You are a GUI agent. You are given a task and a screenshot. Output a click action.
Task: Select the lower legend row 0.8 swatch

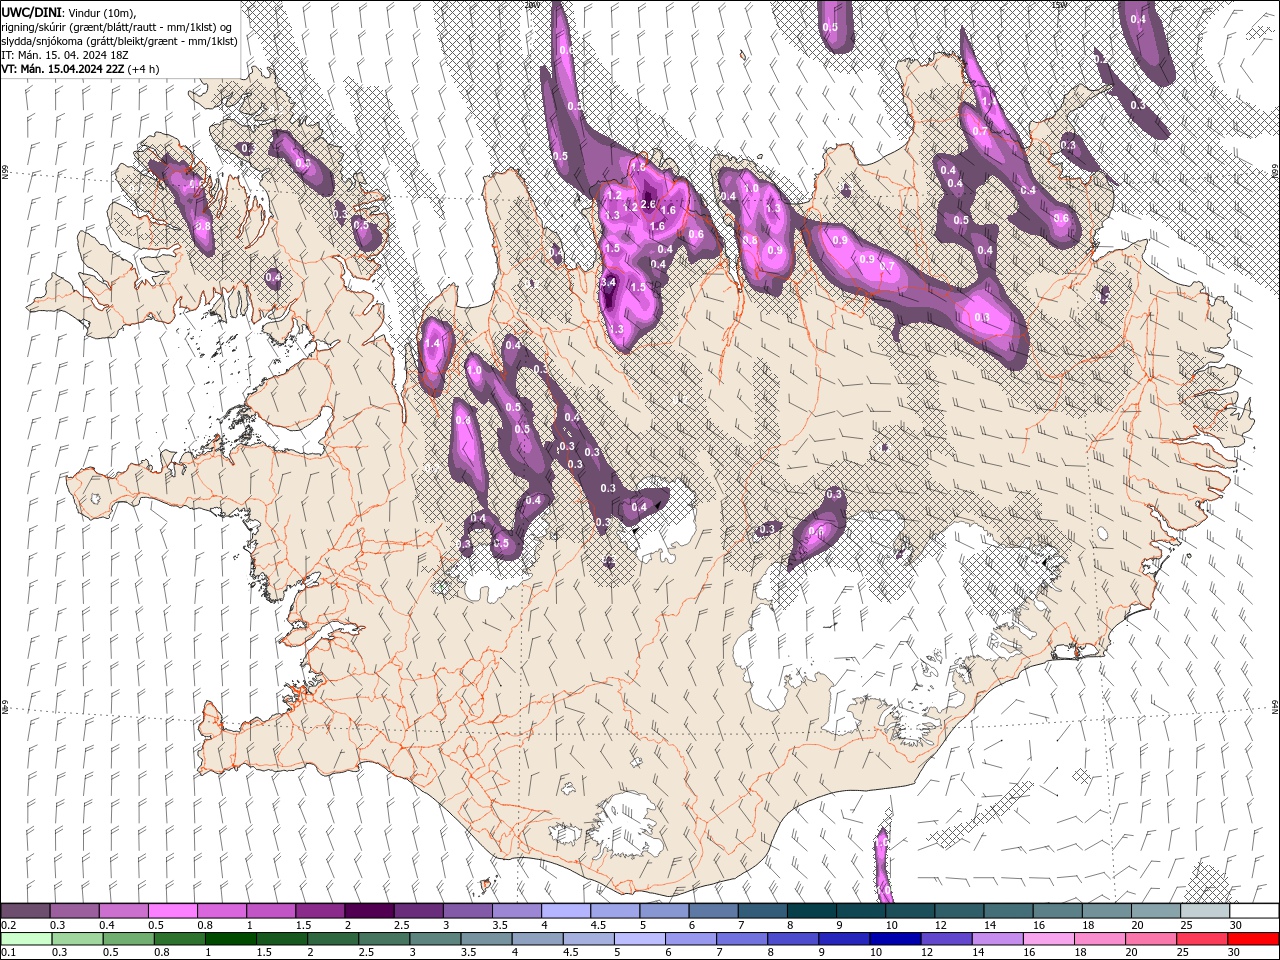pos(180,939)
